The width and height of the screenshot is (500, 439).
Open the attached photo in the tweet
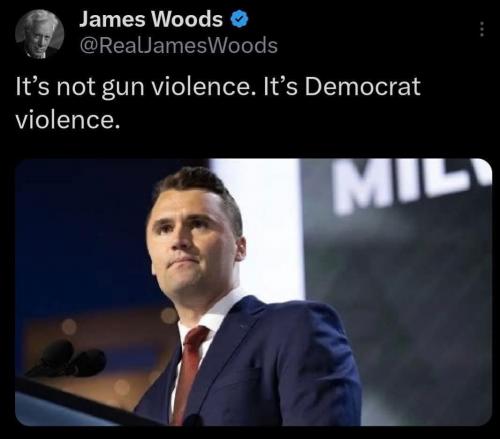pyautogui.click(x=253, y=292)
